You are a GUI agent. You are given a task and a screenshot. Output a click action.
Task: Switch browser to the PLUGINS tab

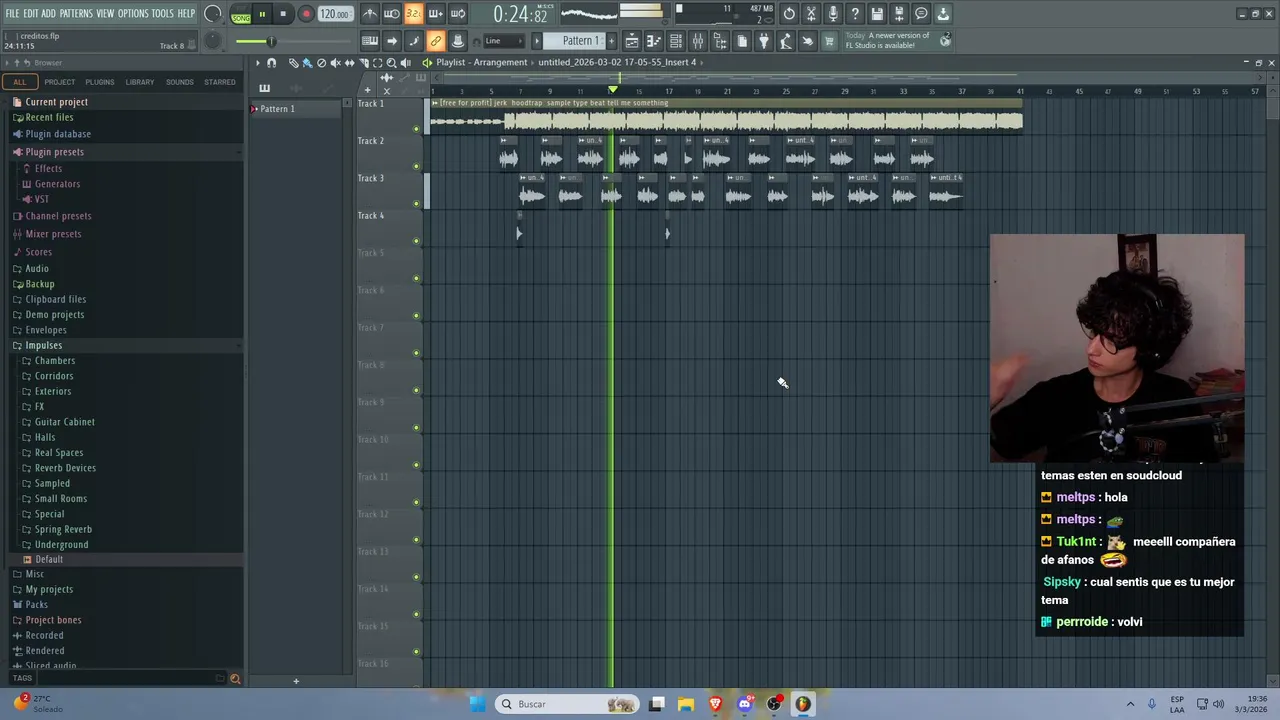pos(99,82)
